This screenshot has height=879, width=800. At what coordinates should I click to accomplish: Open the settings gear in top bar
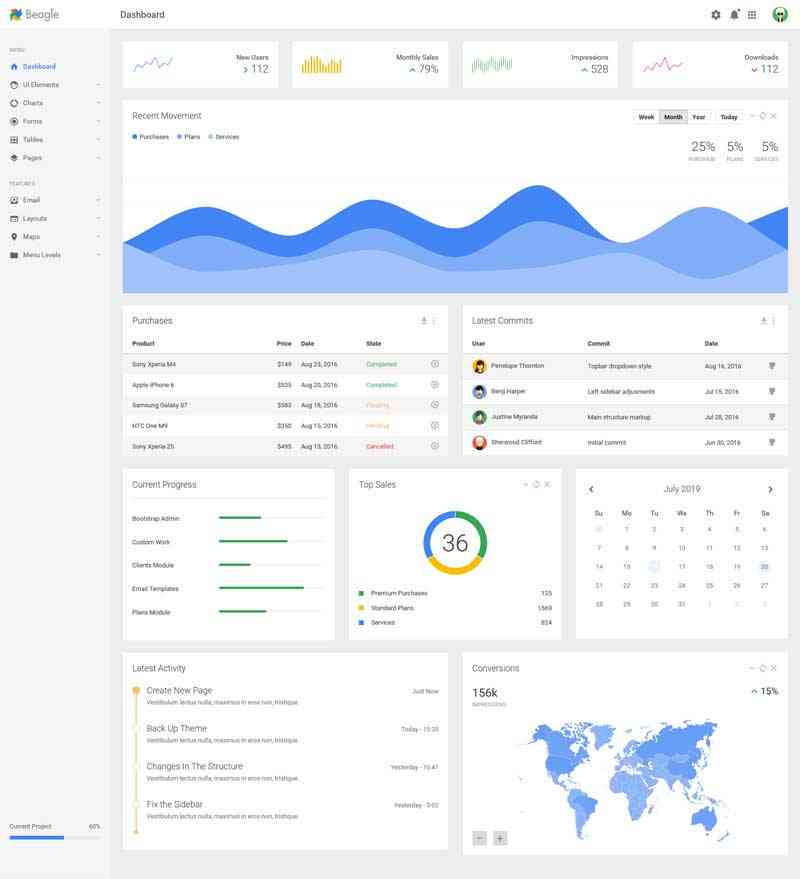click(x=715, y=15)
